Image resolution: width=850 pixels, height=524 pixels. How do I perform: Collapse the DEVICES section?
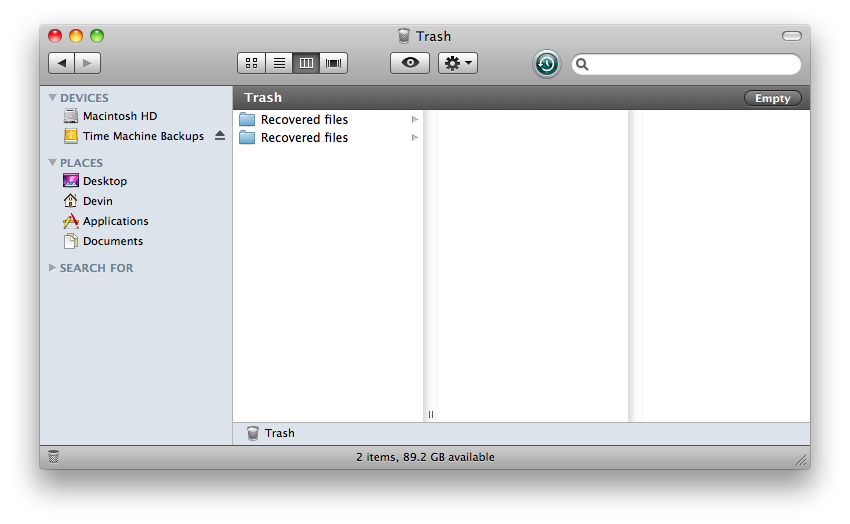point(53,98)
